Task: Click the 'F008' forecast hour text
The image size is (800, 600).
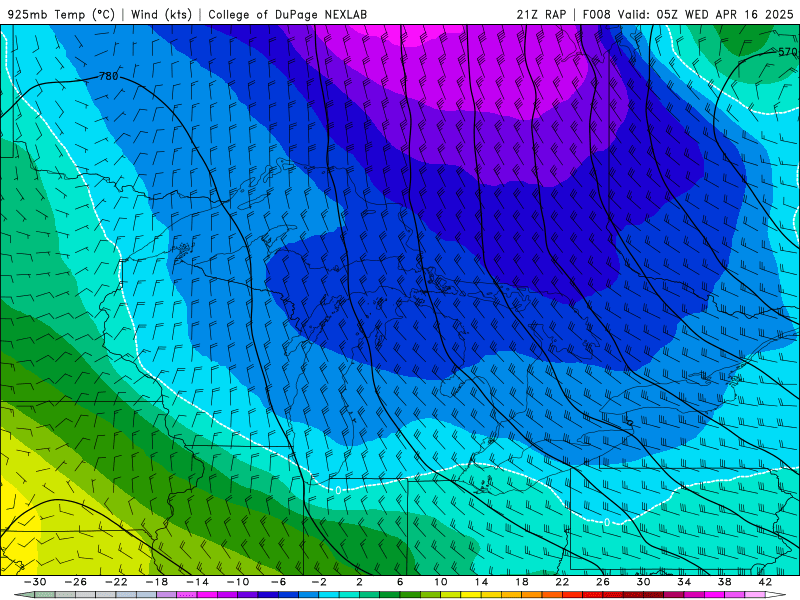Action: pyautogui.click(x=597, y=14)
